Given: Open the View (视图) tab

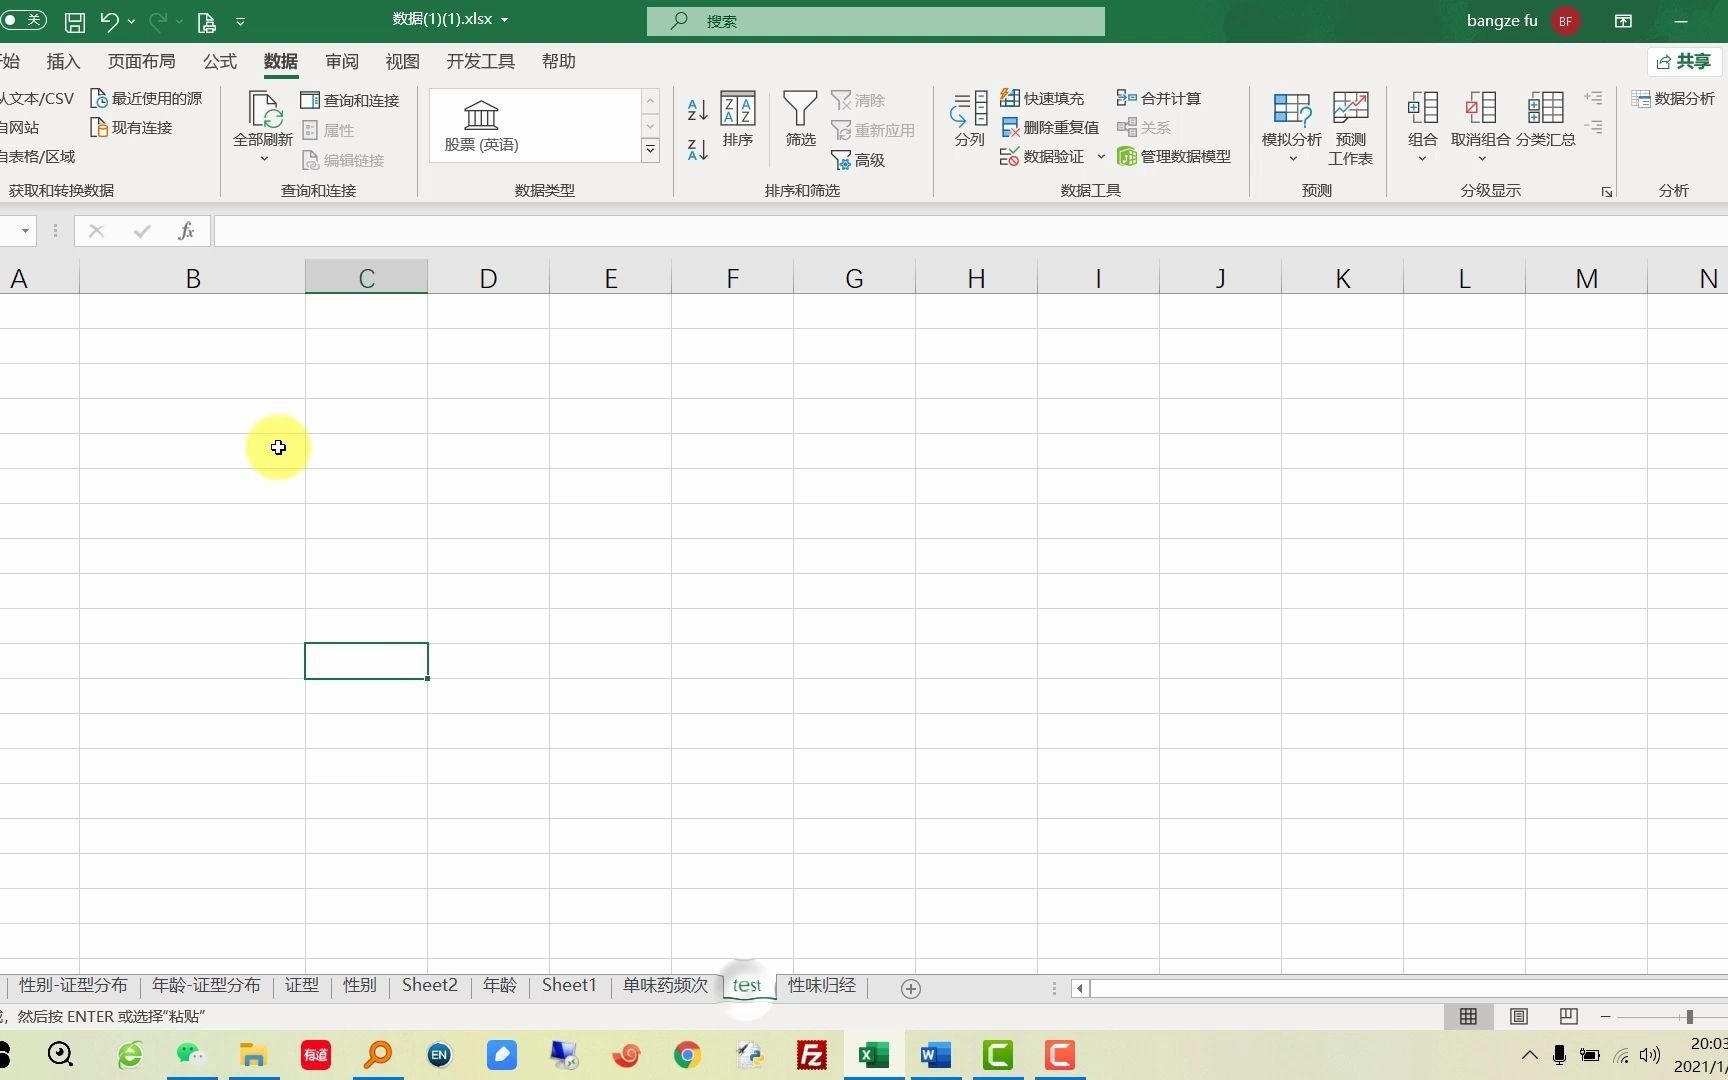Looking at the screenshot, I should pos(403,61).
